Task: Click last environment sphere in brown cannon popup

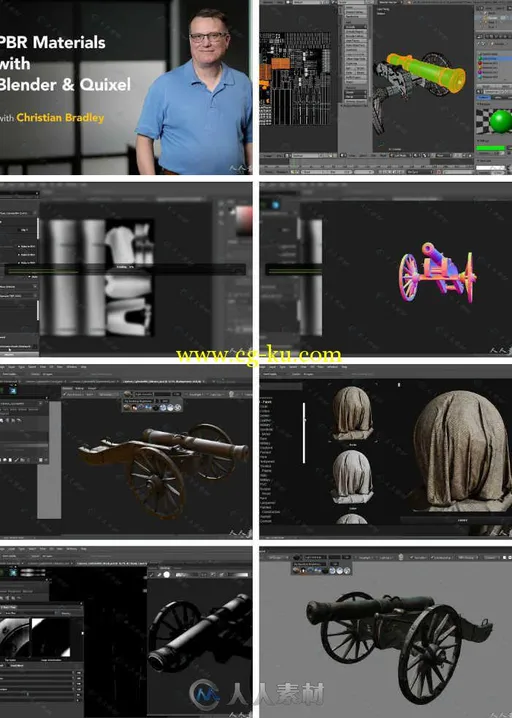Action: click(177, 407)
